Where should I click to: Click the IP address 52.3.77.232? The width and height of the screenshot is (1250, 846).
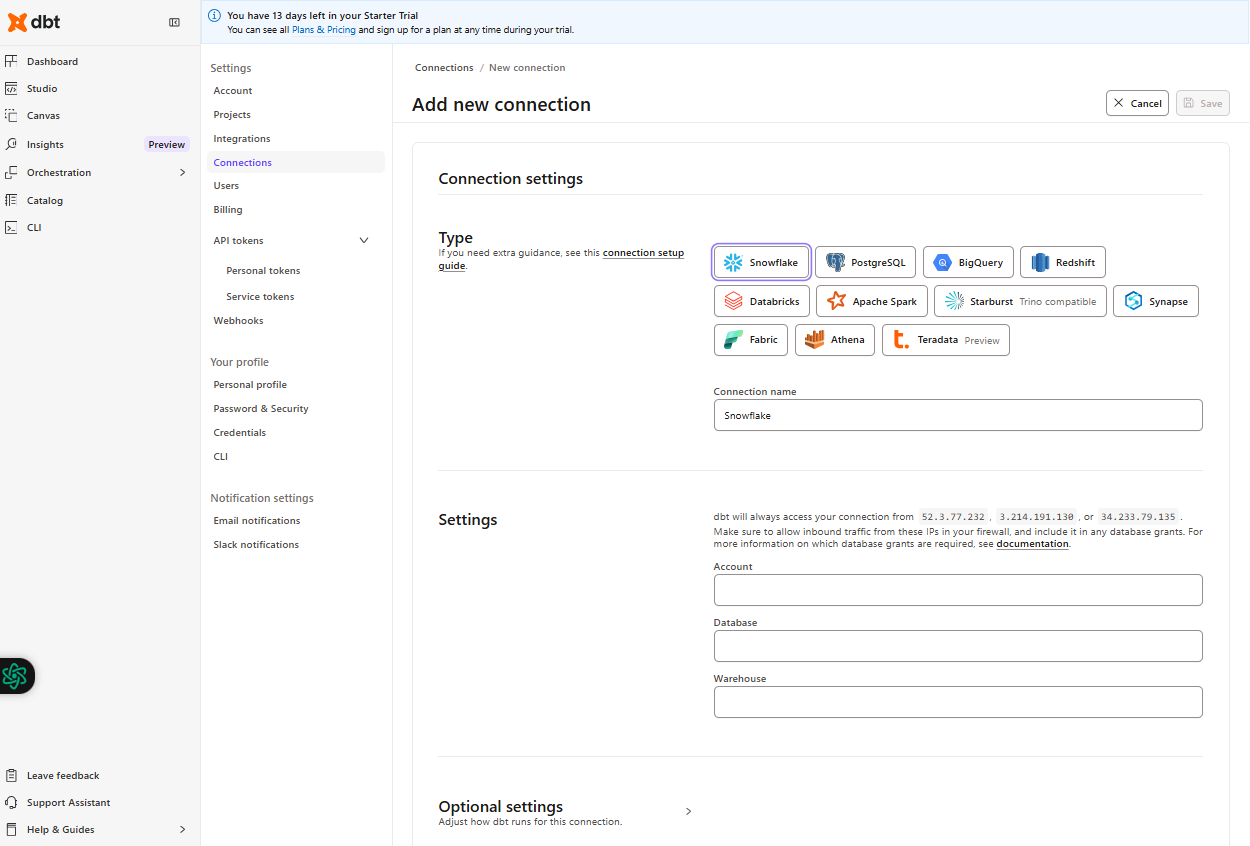point(953,517)
